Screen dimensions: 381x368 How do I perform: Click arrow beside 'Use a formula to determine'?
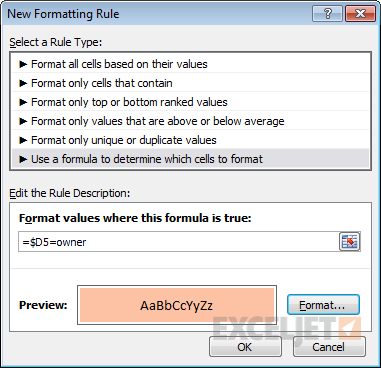pyautogui.click(x=23, y=159)
